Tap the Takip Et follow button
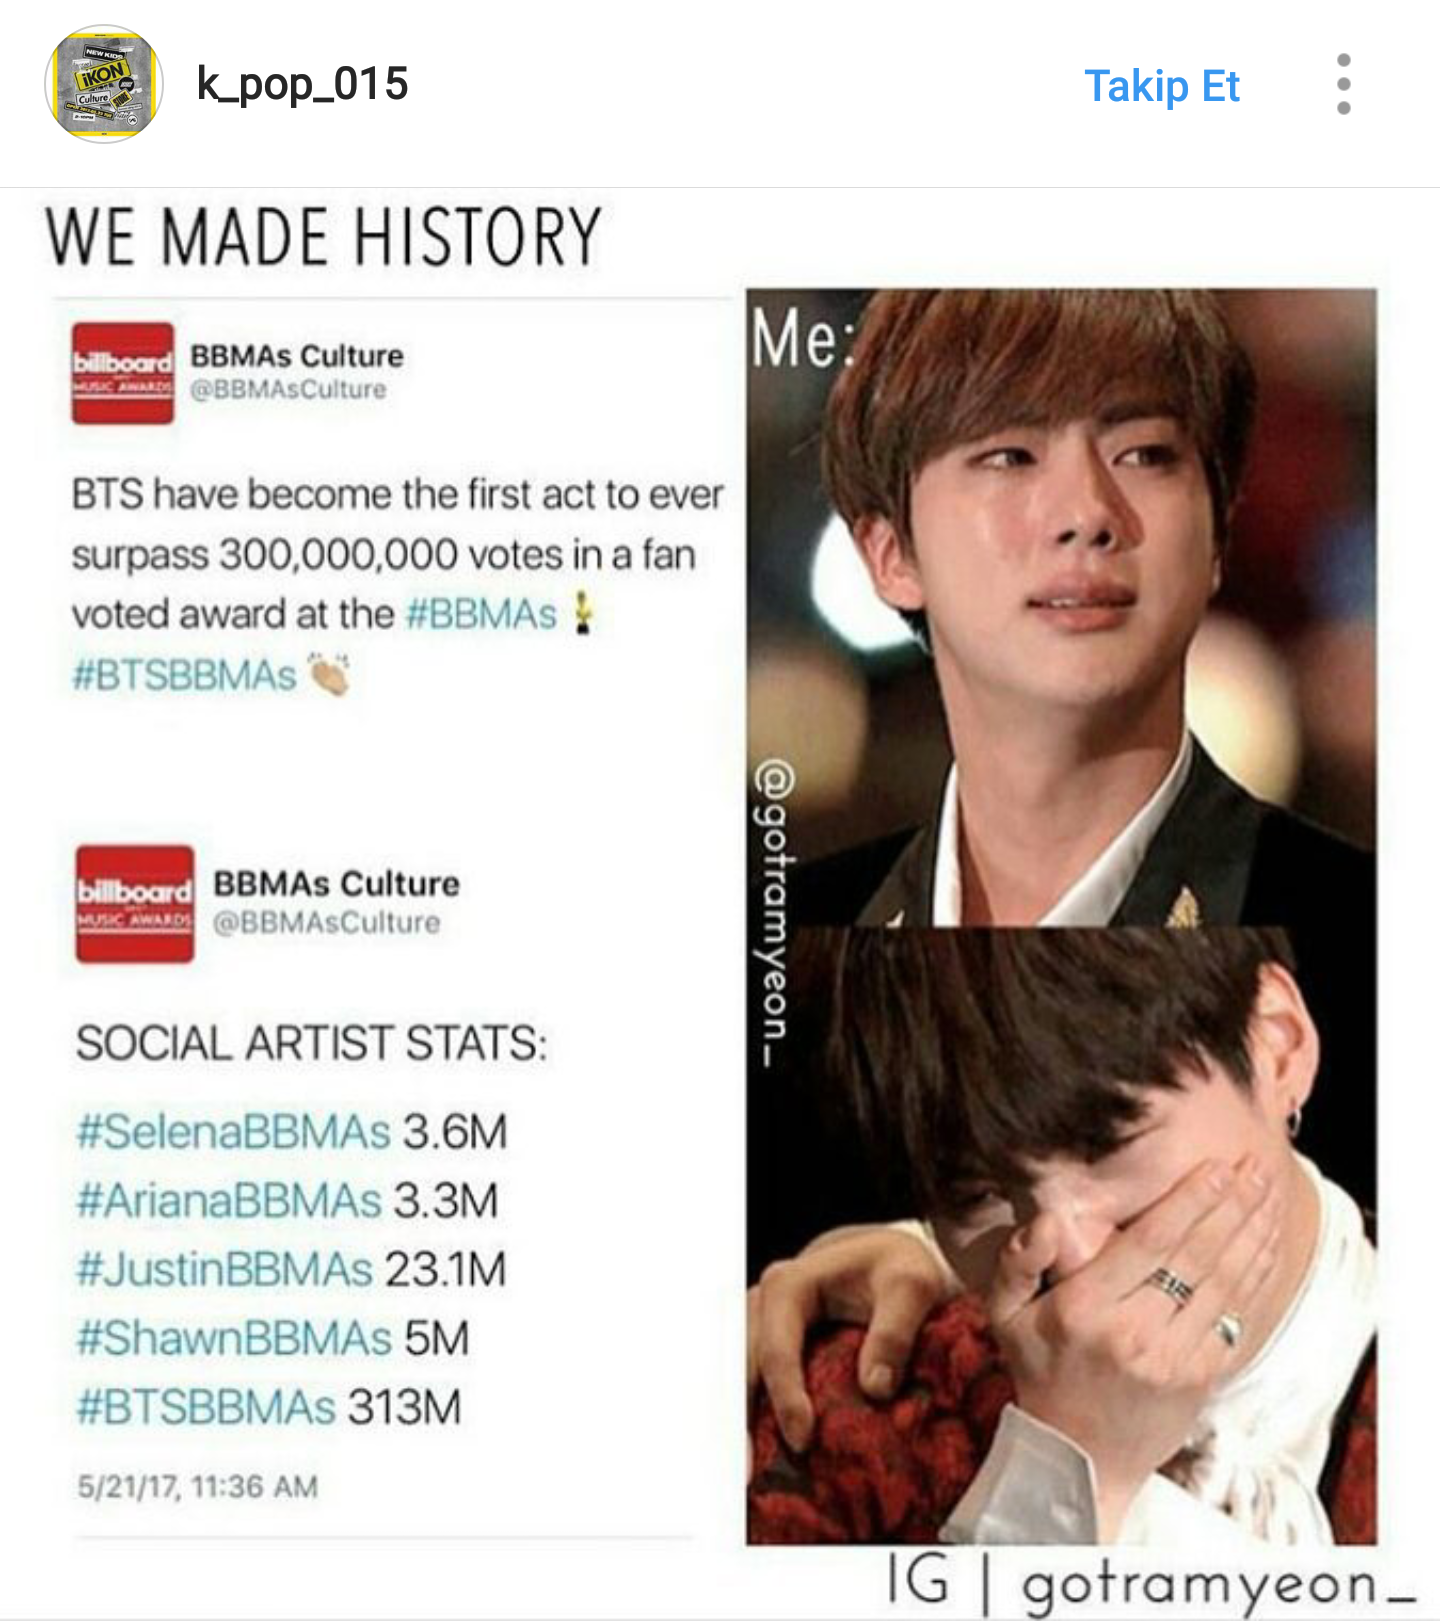This screenshot has height=1621, width=1440. (x=1162, y=86)
